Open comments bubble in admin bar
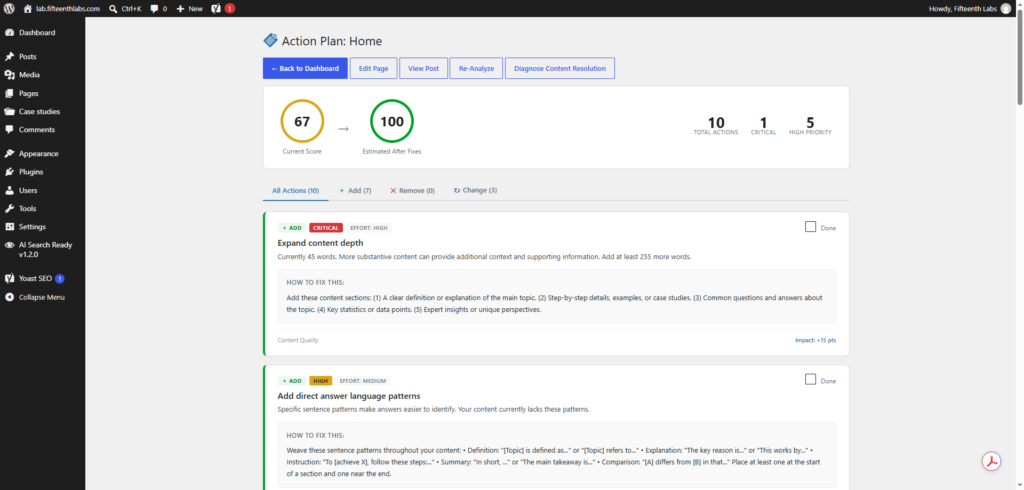 (x=158, y=8)
